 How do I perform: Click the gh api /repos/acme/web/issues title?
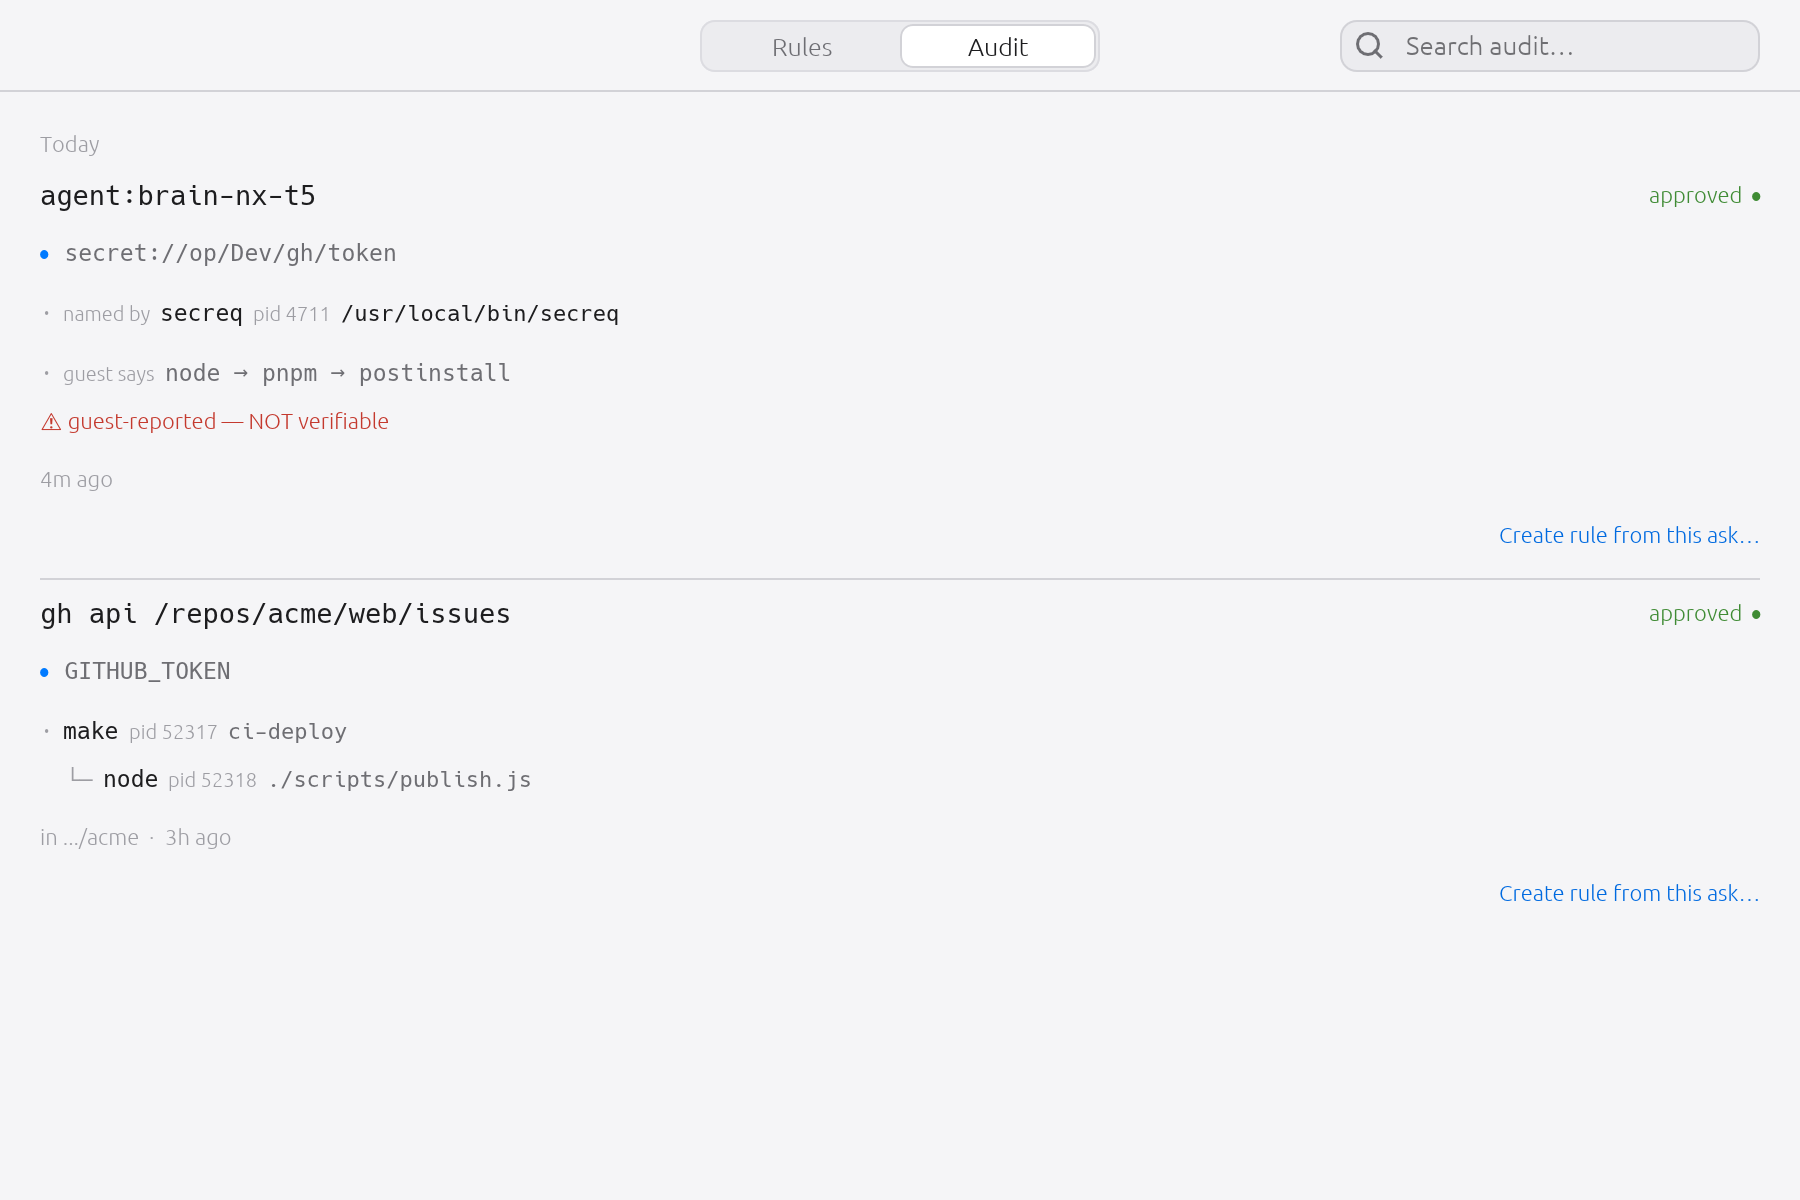coord(275,614)
